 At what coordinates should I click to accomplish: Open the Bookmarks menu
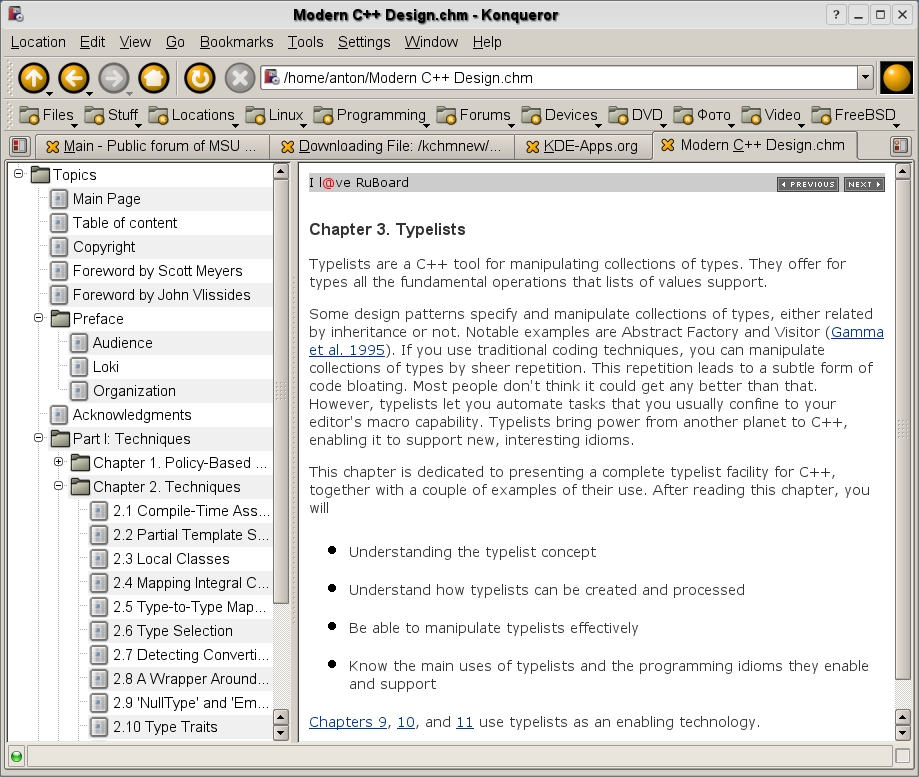pyautogui.click(x=236, y=42)
